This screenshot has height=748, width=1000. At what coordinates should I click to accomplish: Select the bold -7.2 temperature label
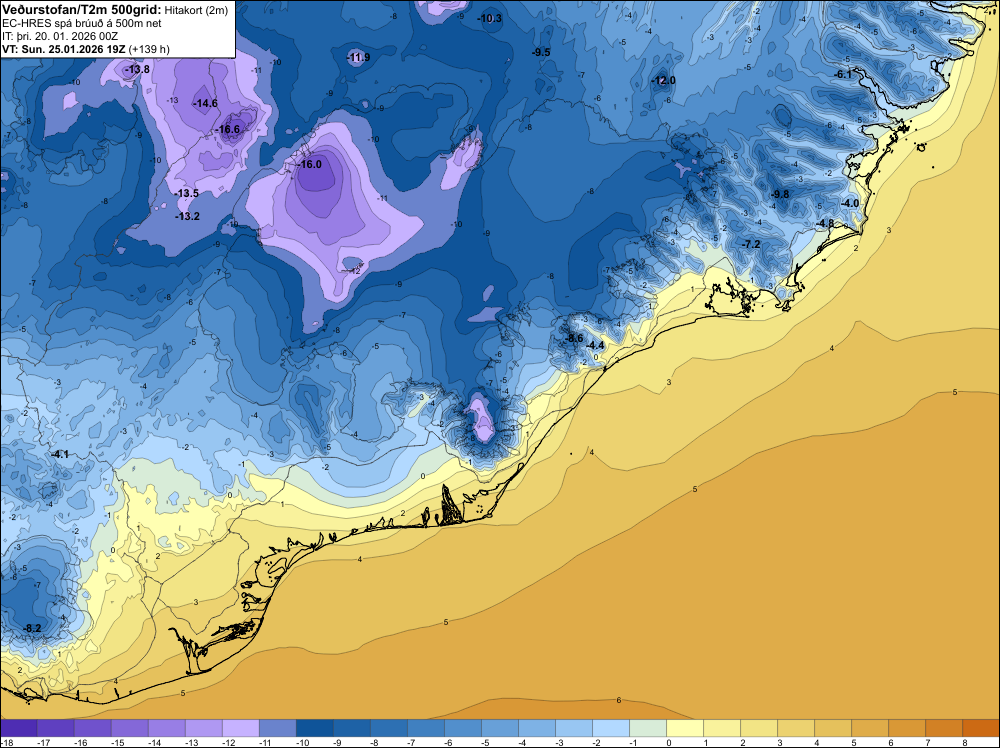coord(752,244)
